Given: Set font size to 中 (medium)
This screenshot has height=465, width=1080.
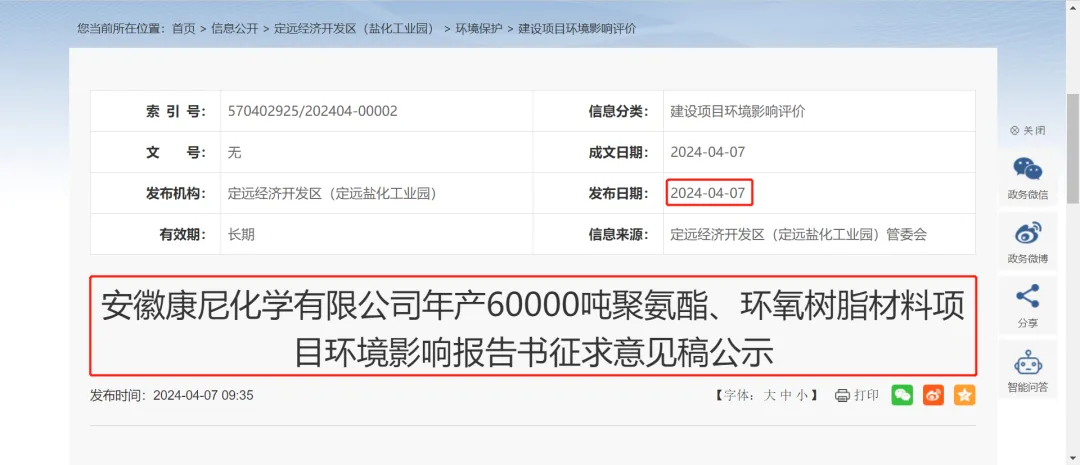Looking at the screenshot, I should pos(787,395).
